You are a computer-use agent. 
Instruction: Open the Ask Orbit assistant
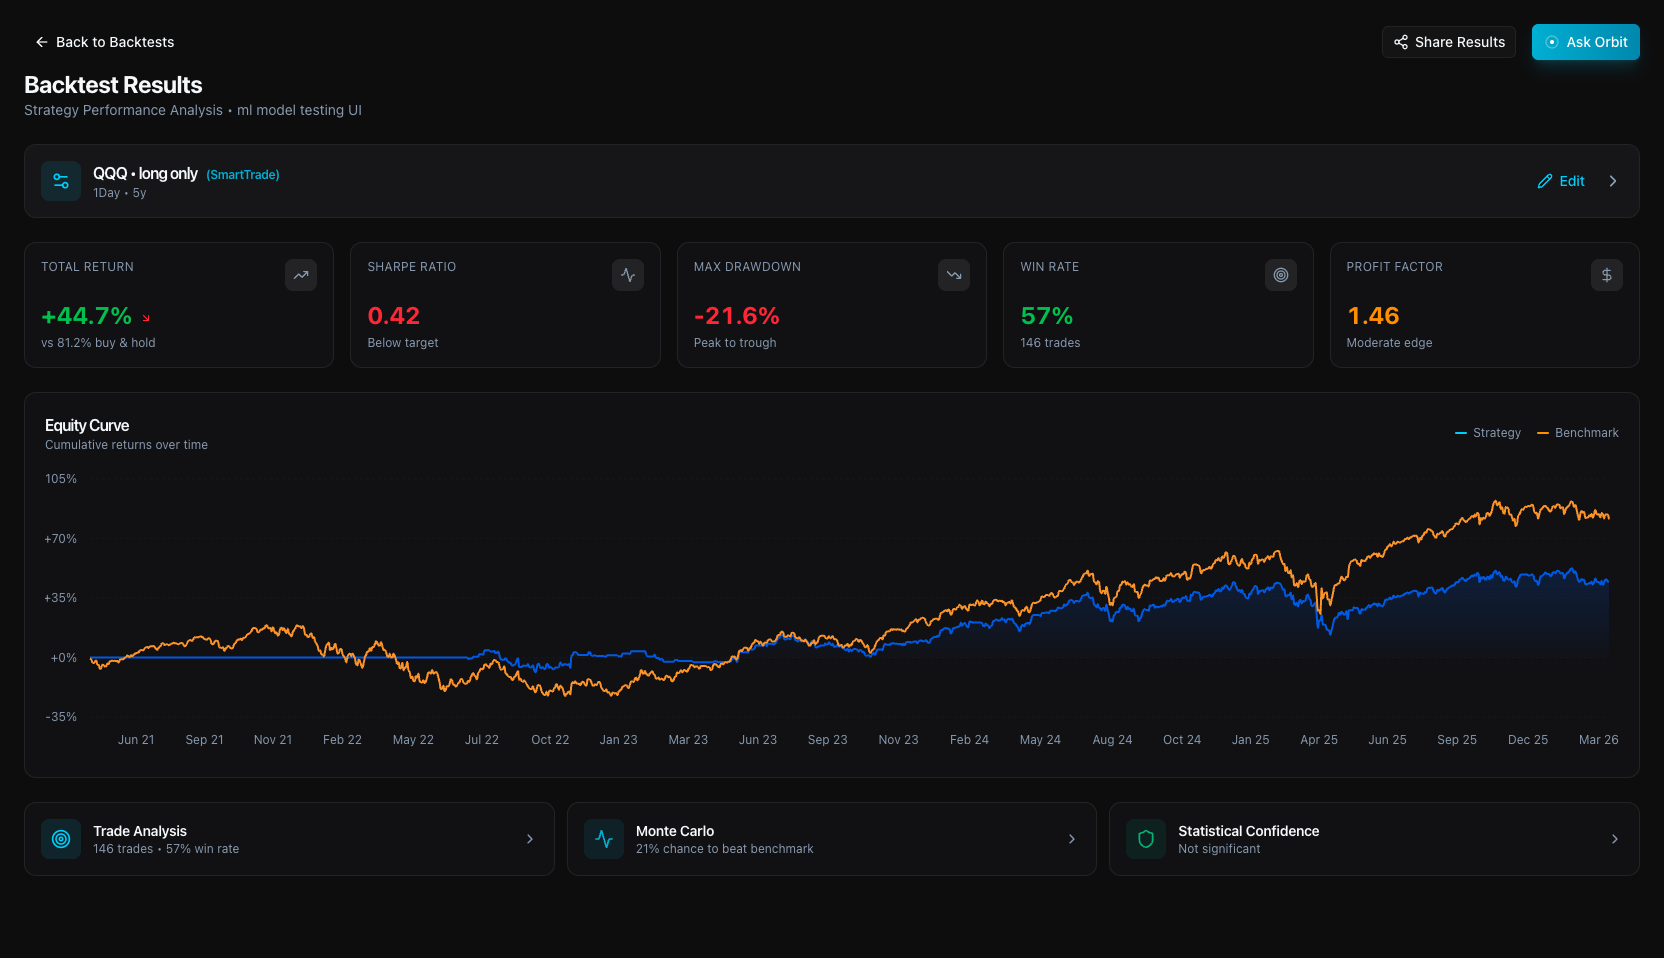1585,42
